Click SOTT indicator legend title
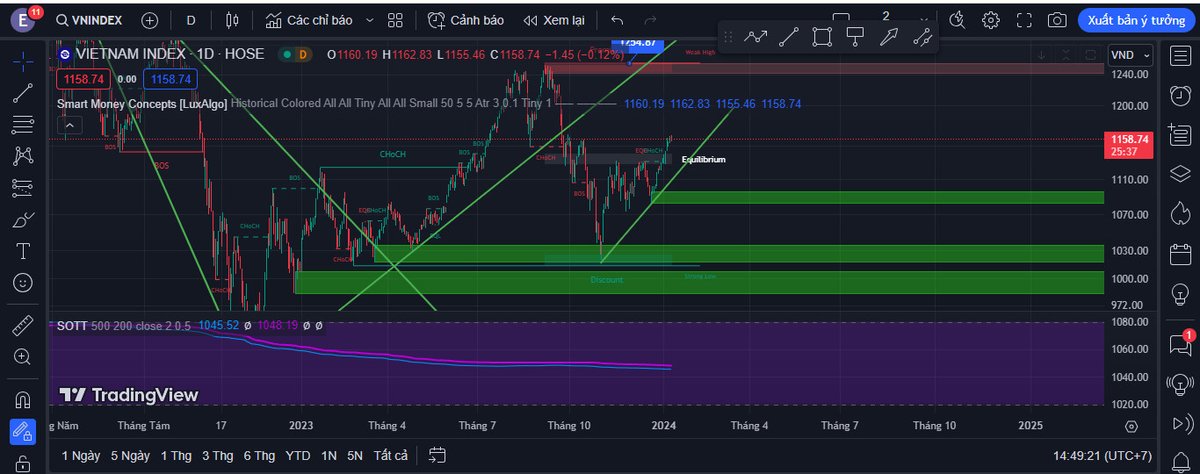 coord(71,325)
